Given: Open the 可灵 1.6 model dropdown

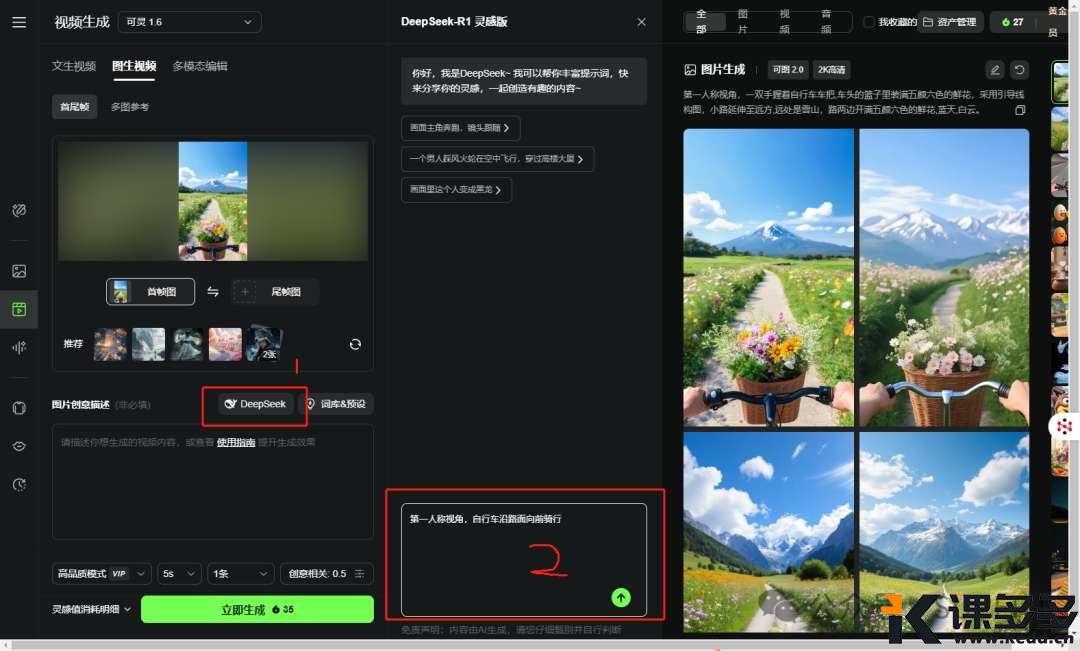Looking at the screenshot, I should (189, 22).
